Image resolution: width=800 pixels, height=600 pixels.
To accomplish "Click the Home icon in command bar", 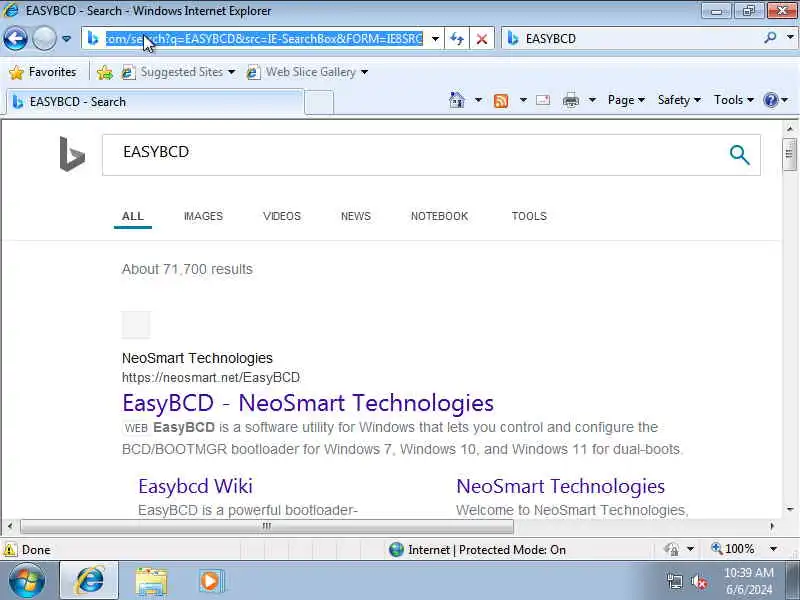I will (457, 100).
